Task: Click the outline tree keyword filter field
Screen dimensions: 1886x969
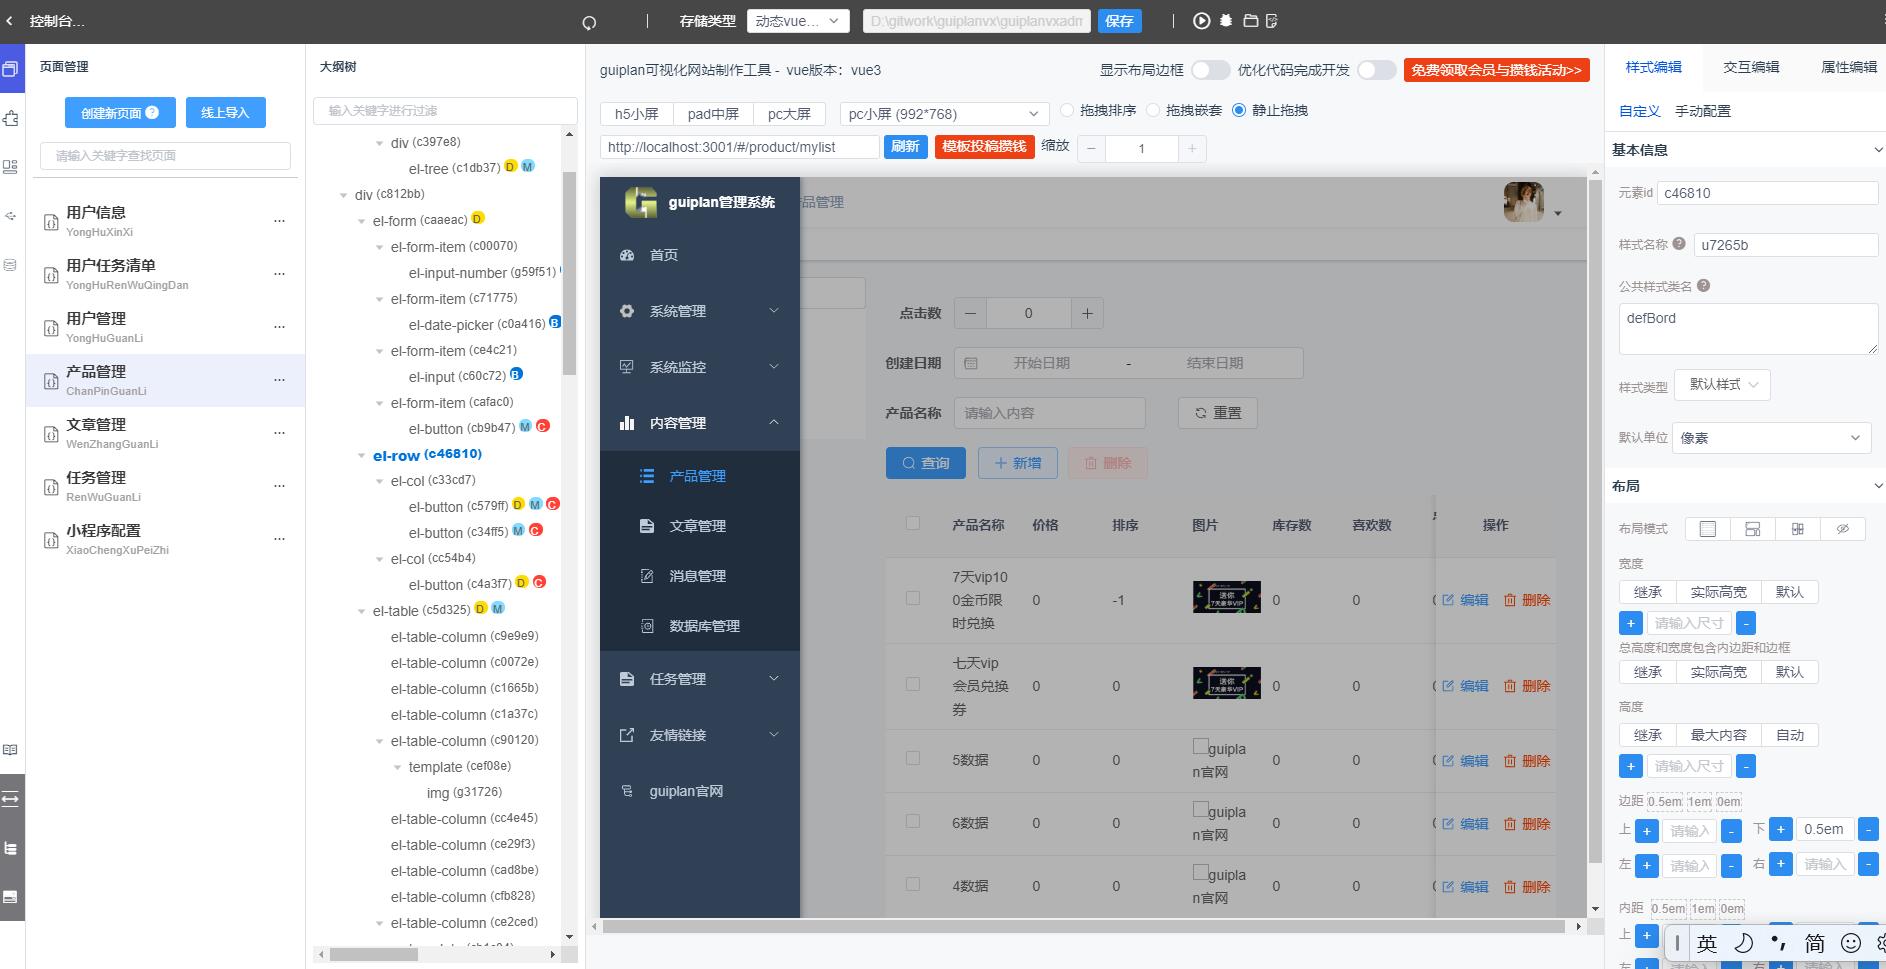Action: (445, 111)
